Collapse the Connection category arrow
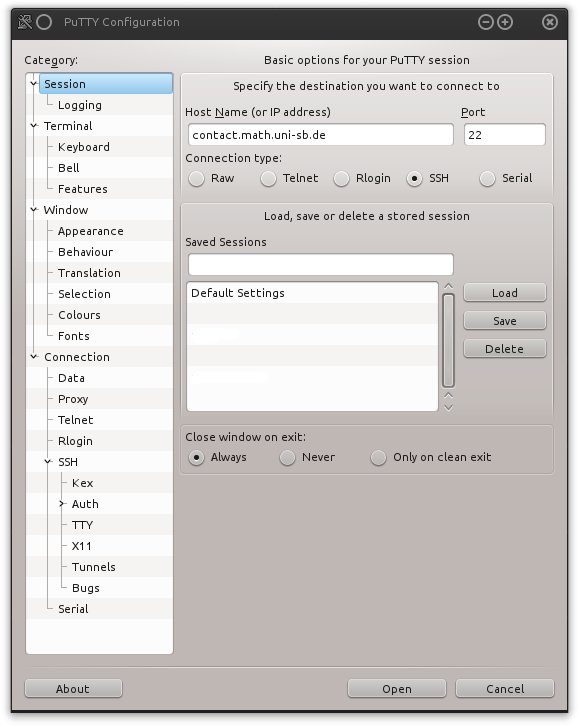 (x=34, y=357)
